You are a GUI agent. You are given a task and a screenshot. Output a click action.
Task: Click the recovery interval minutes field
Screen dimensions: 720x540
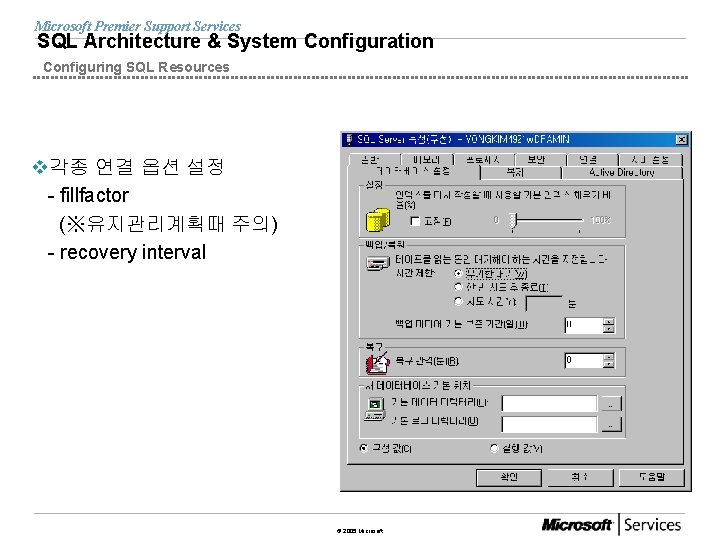tap(583, 360)
